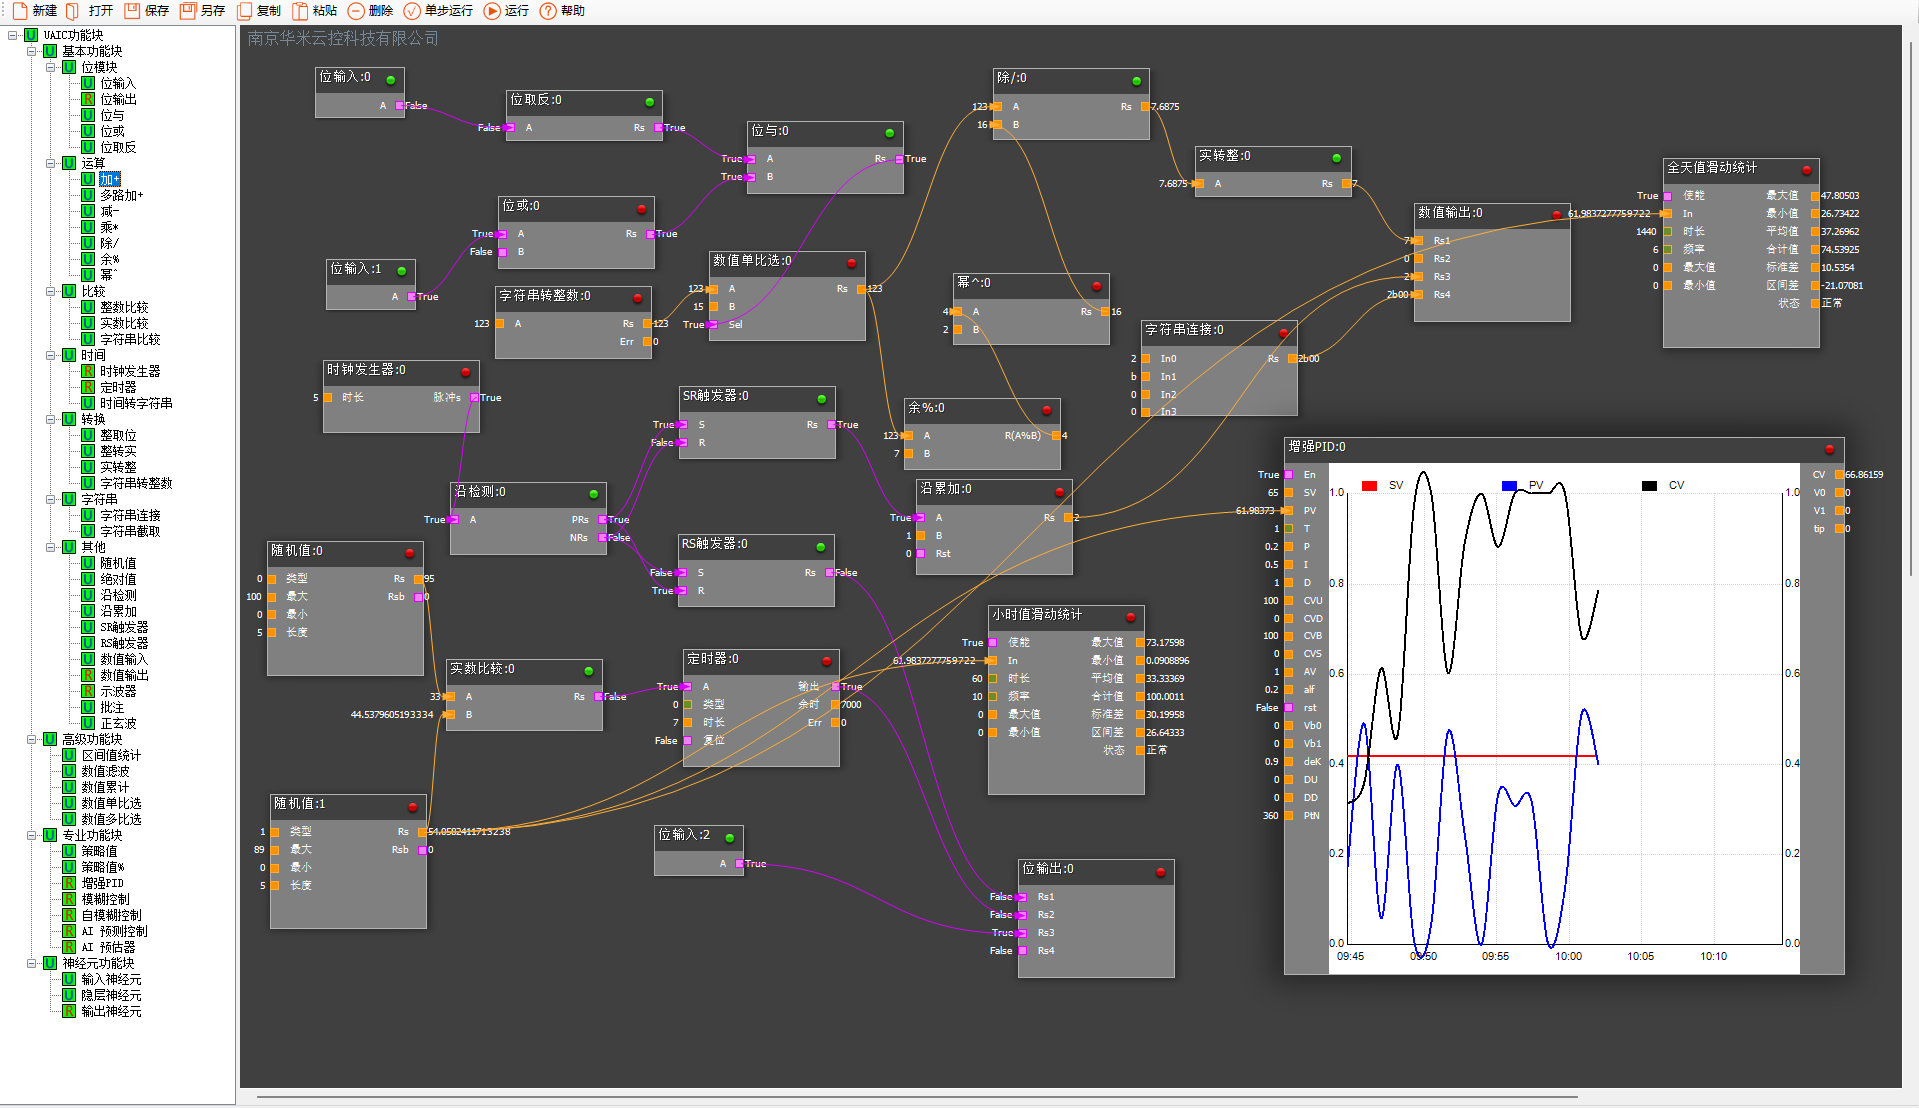Save project using 保存 icon
1919x1108 pixels.
coord(132,11)
